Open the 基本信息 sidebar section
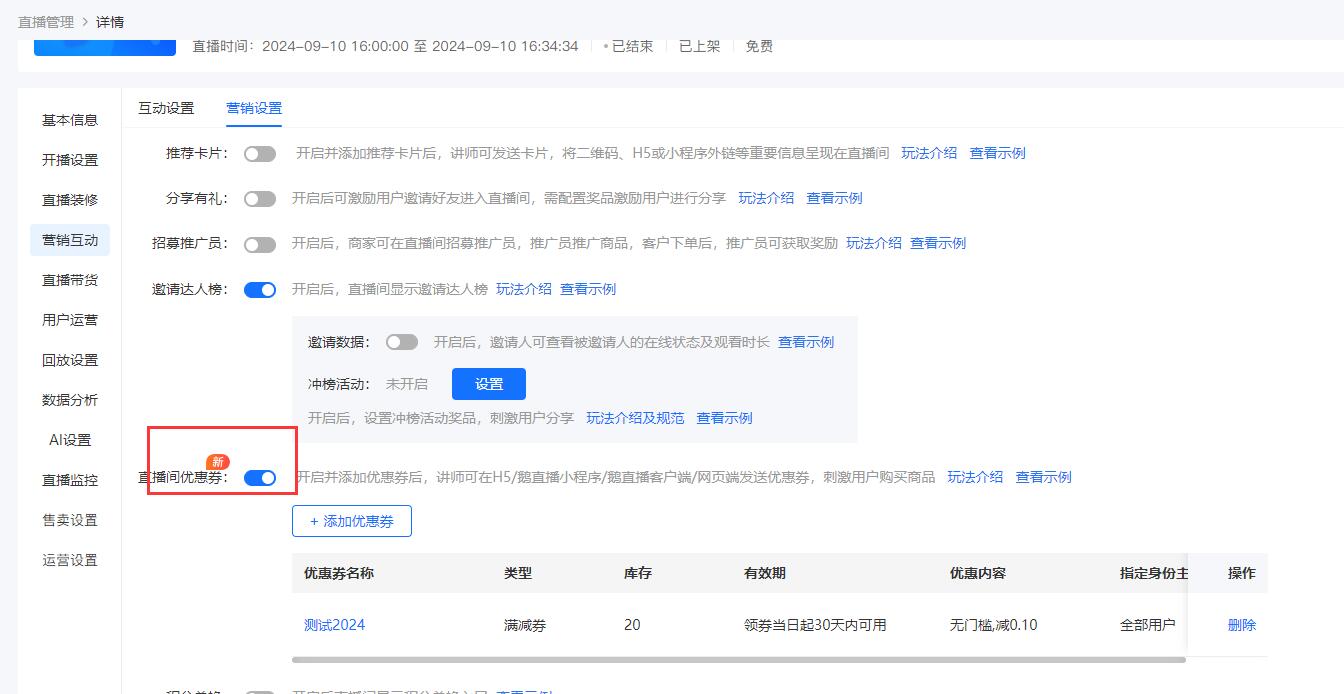 tap(69, 119)
